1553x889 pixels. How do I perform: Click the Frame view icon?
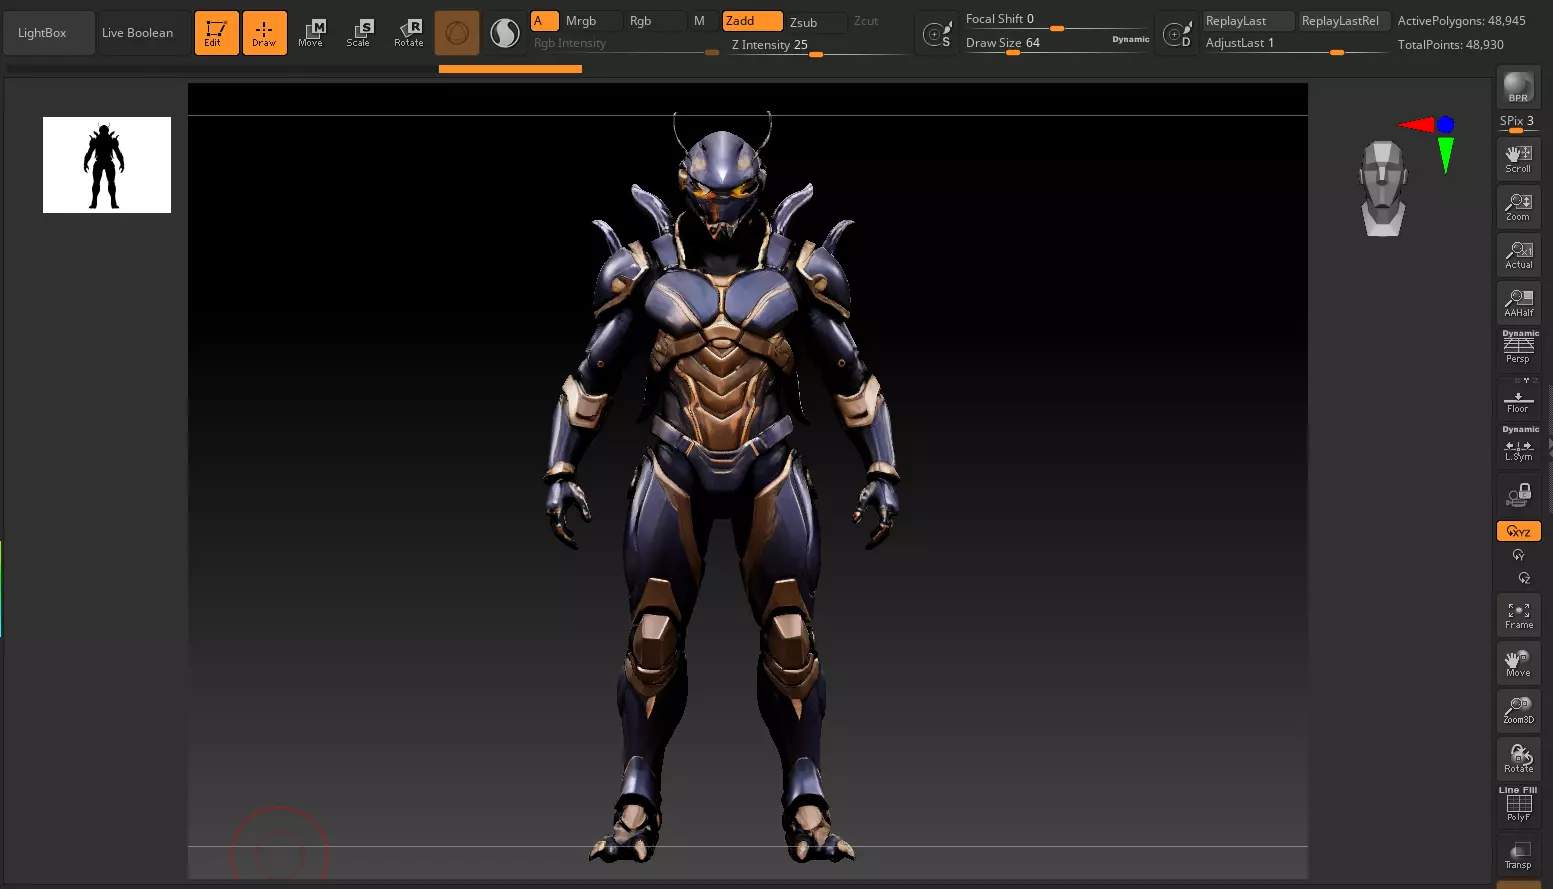(1518, 615)
